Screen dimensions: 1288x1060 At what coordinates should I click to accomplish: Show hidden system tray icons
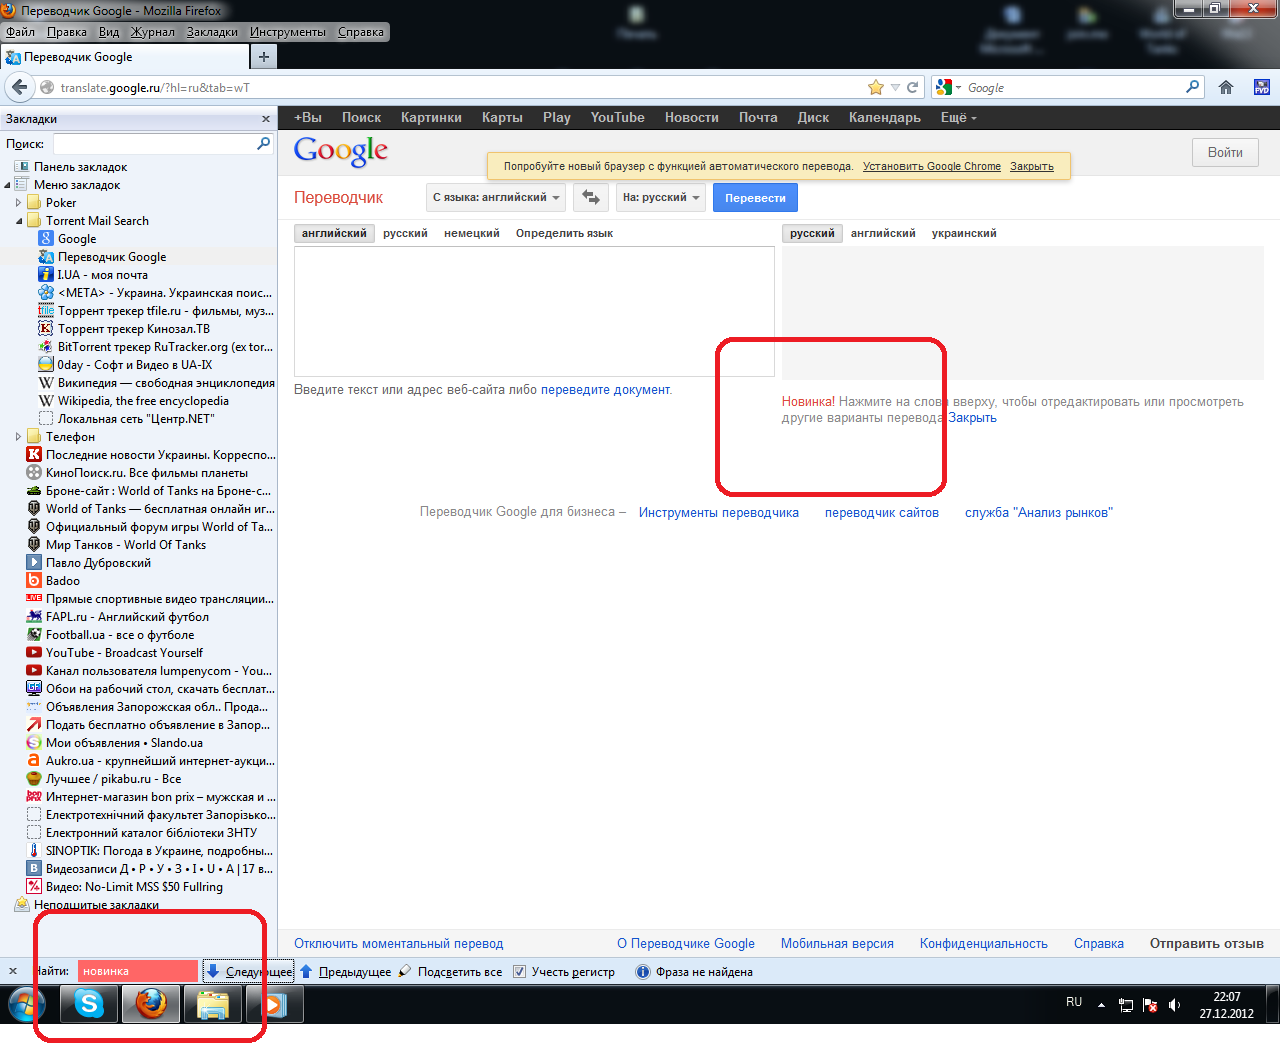(x=1101, y=1005)
